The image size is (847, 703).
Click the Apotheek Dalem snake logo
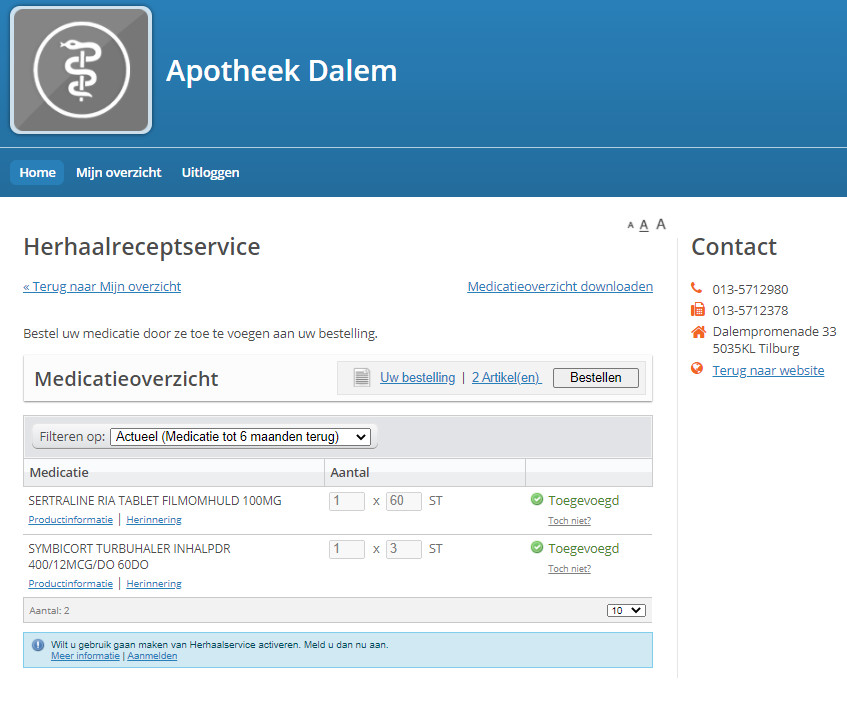pos(81,70)
